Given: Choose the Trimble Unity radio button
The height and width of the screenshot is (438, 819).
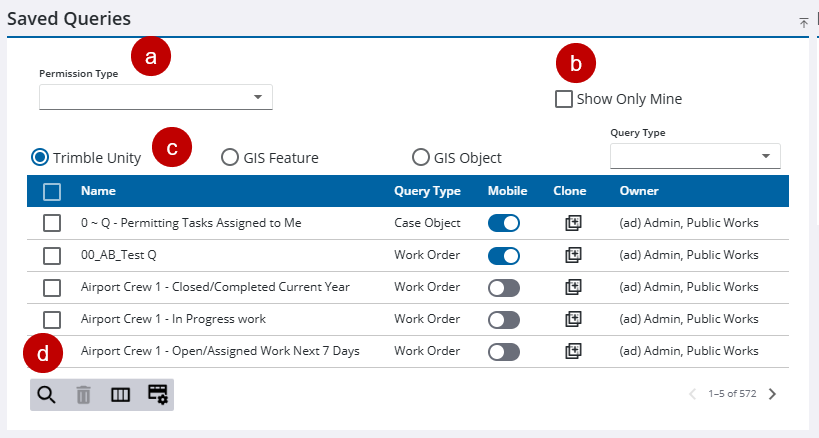Looking at the screenshot, I should click(40, 157).
